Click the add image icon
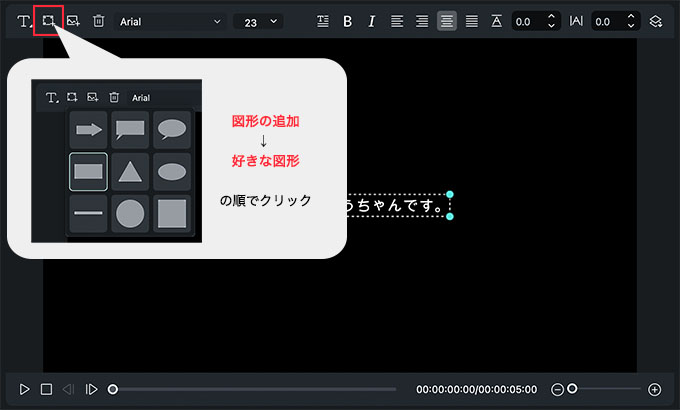The image size is (680, 410). 73,20
